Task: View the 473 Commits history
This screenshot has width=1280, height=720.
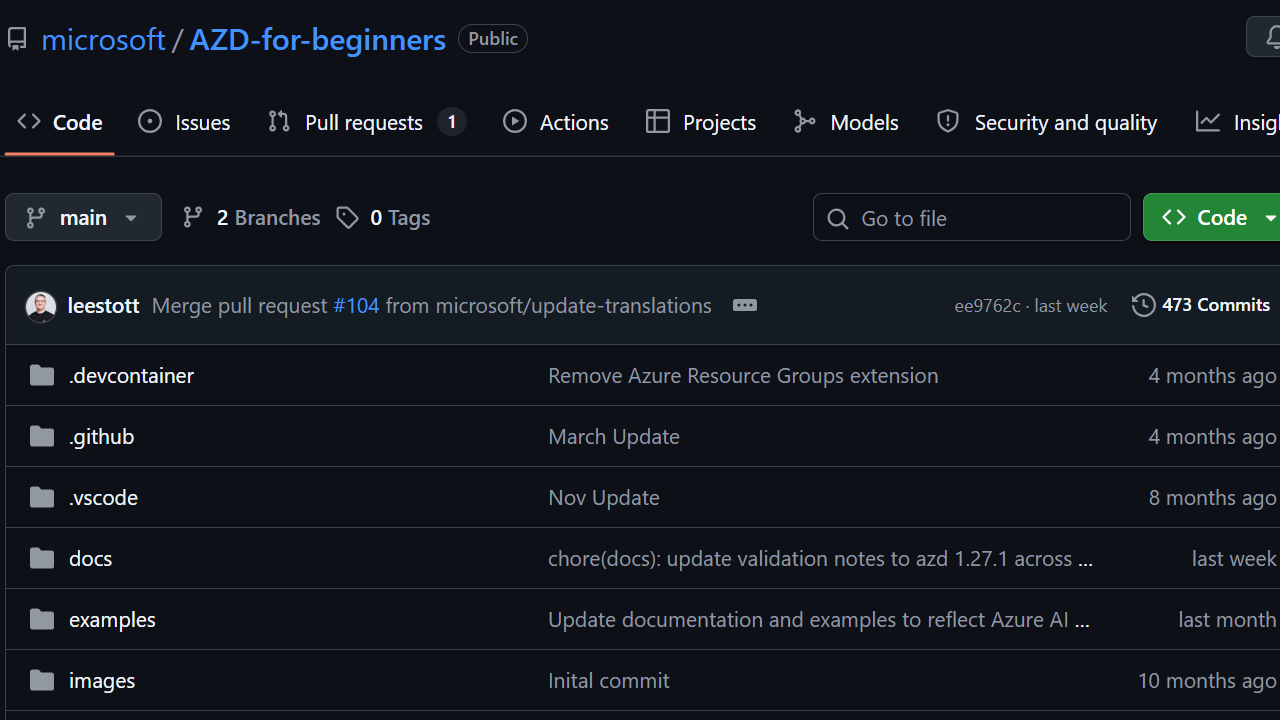Action: click(x=1201, y=305)
